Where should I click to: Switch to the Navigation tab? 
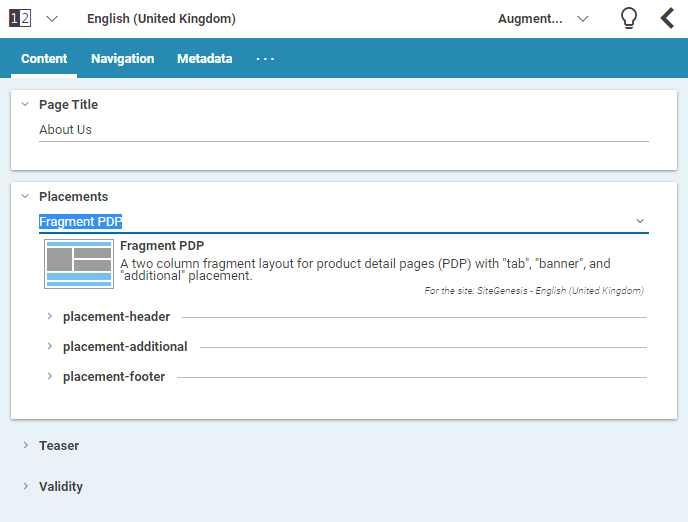[x=122, y=59]
